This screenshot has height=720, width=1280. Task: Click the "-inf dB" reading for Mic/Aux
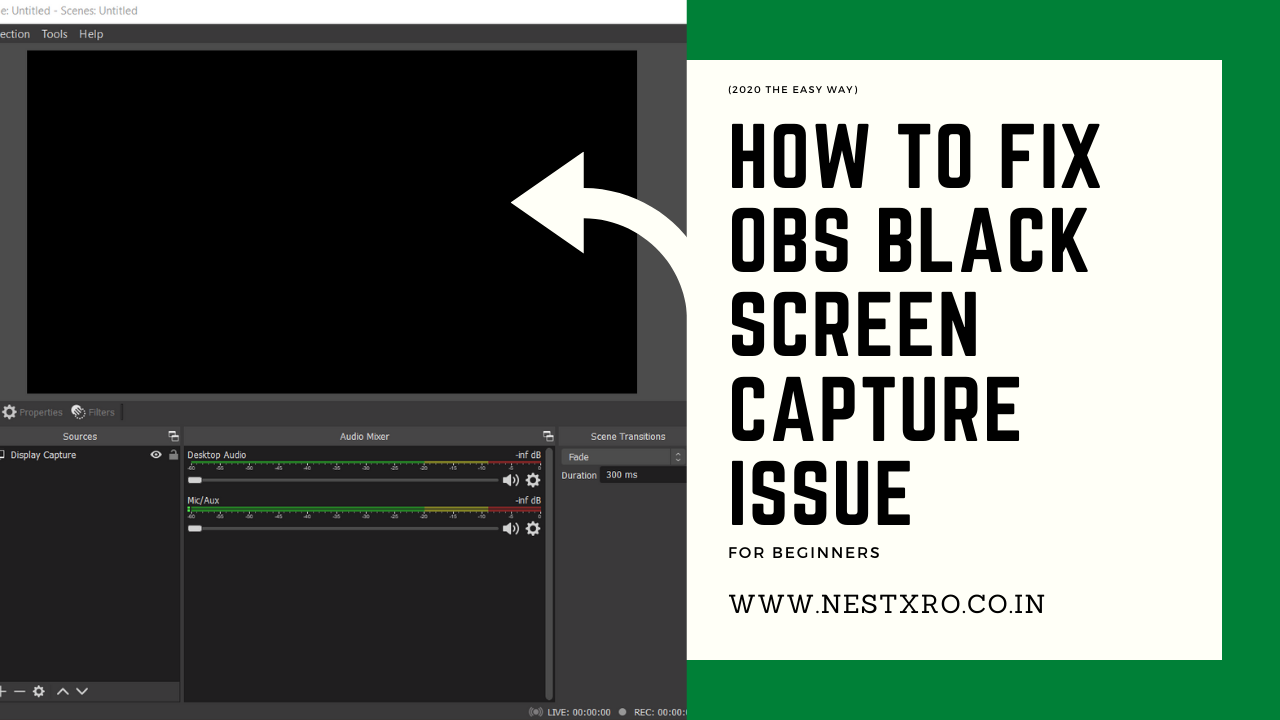pos(528,500)
